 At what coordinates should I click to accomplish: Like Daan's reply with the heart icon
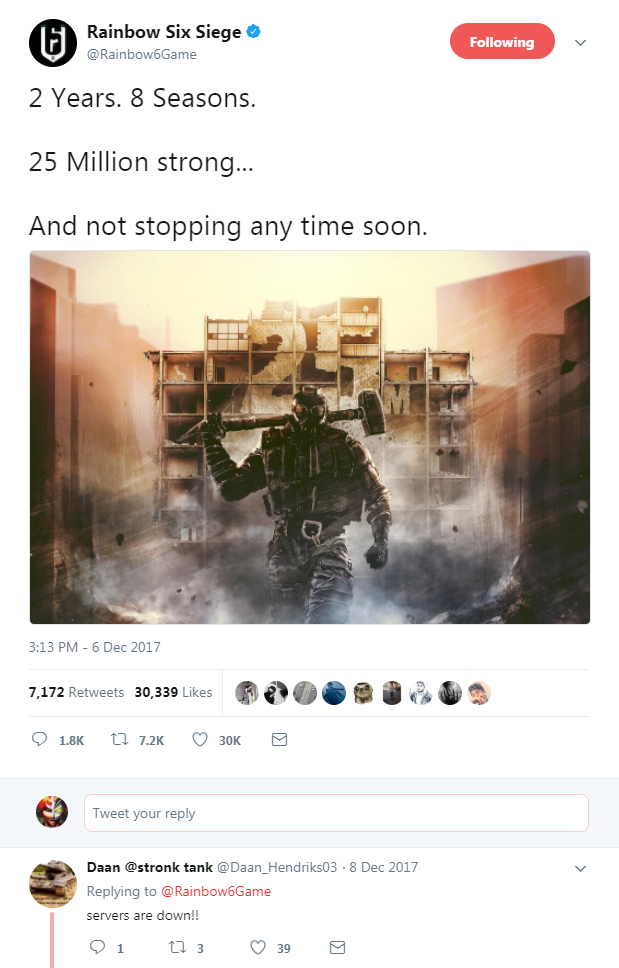258,947
